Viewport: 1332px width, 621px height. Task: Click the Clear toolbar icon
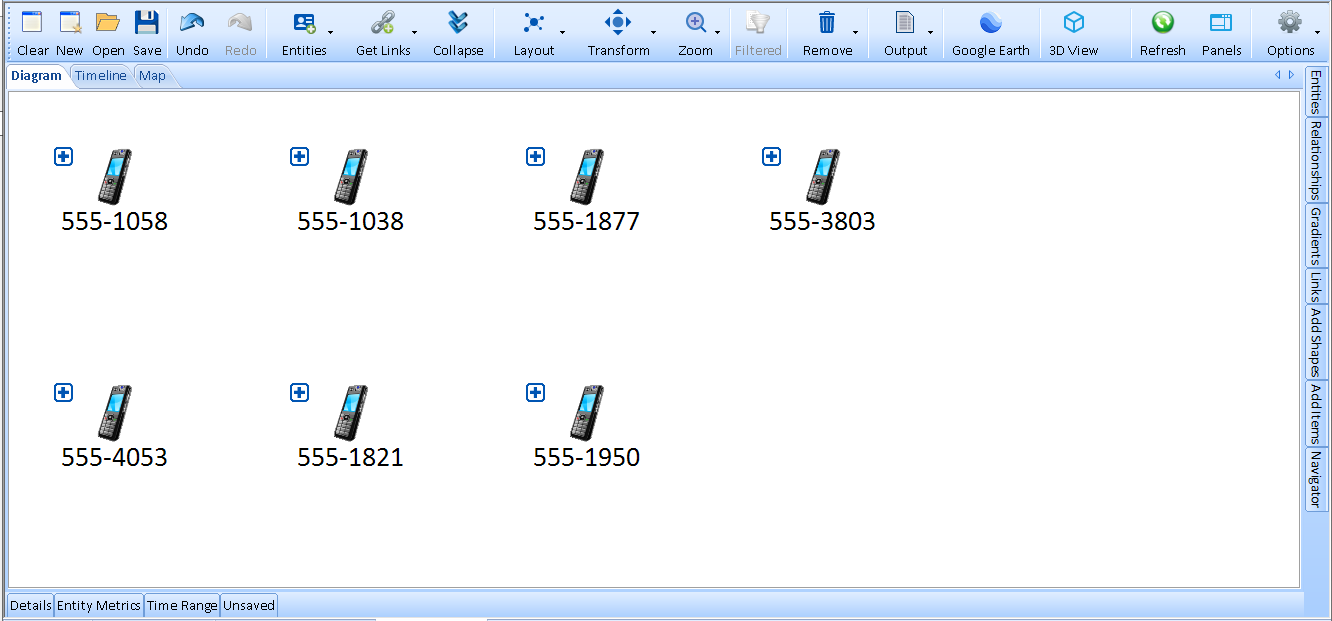32,23
